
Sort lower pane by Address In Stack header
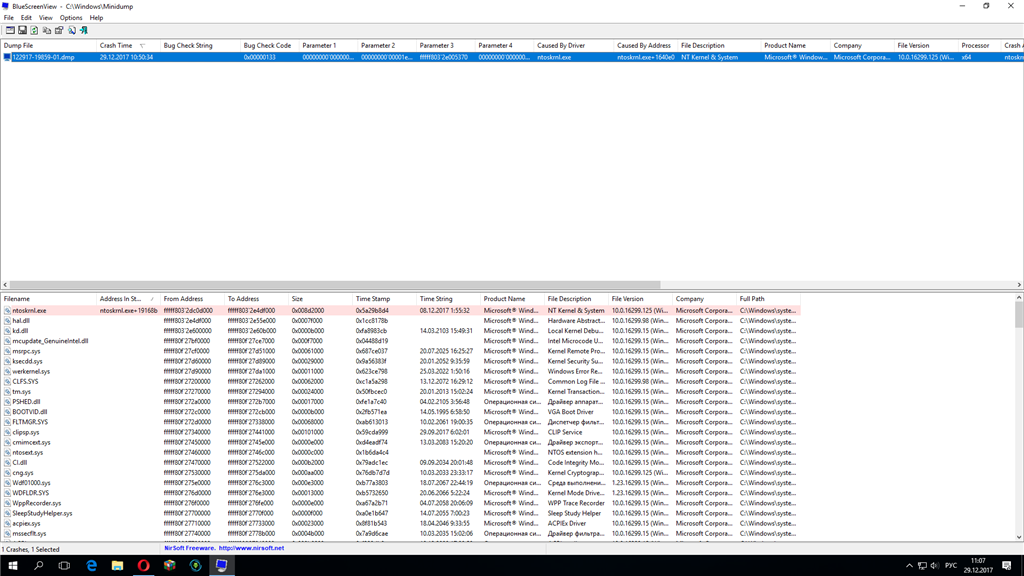coord(128,299)
